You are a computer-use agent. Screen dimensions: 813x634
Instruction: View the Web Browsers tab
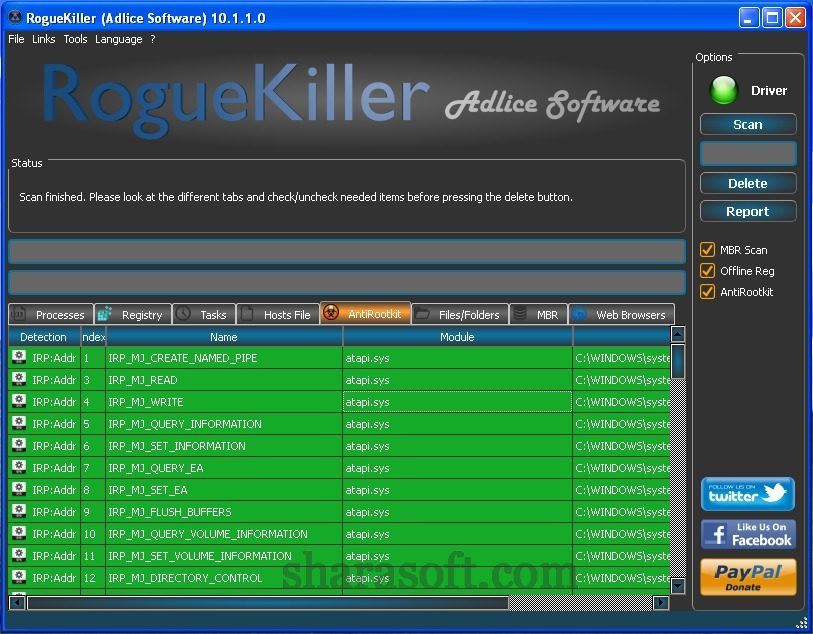click(x=622, y=315)
